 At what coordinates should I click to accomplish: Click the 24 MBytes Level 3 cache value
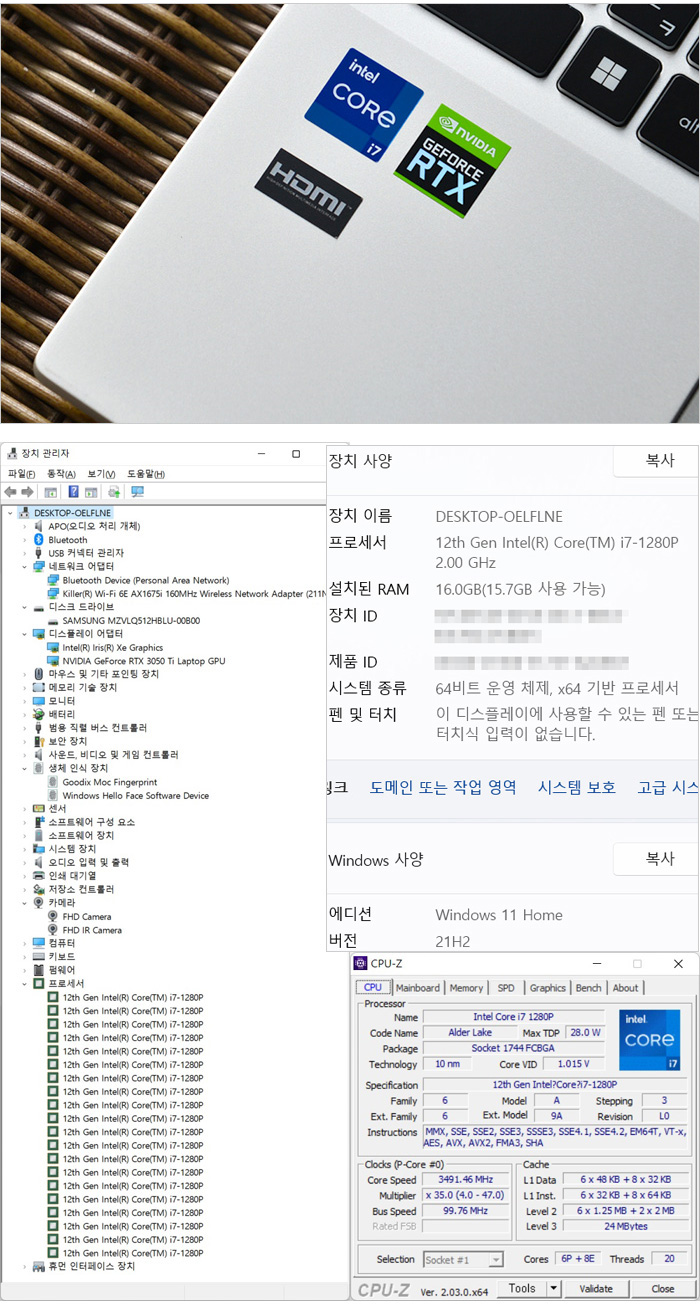[x=627, y=1226]
